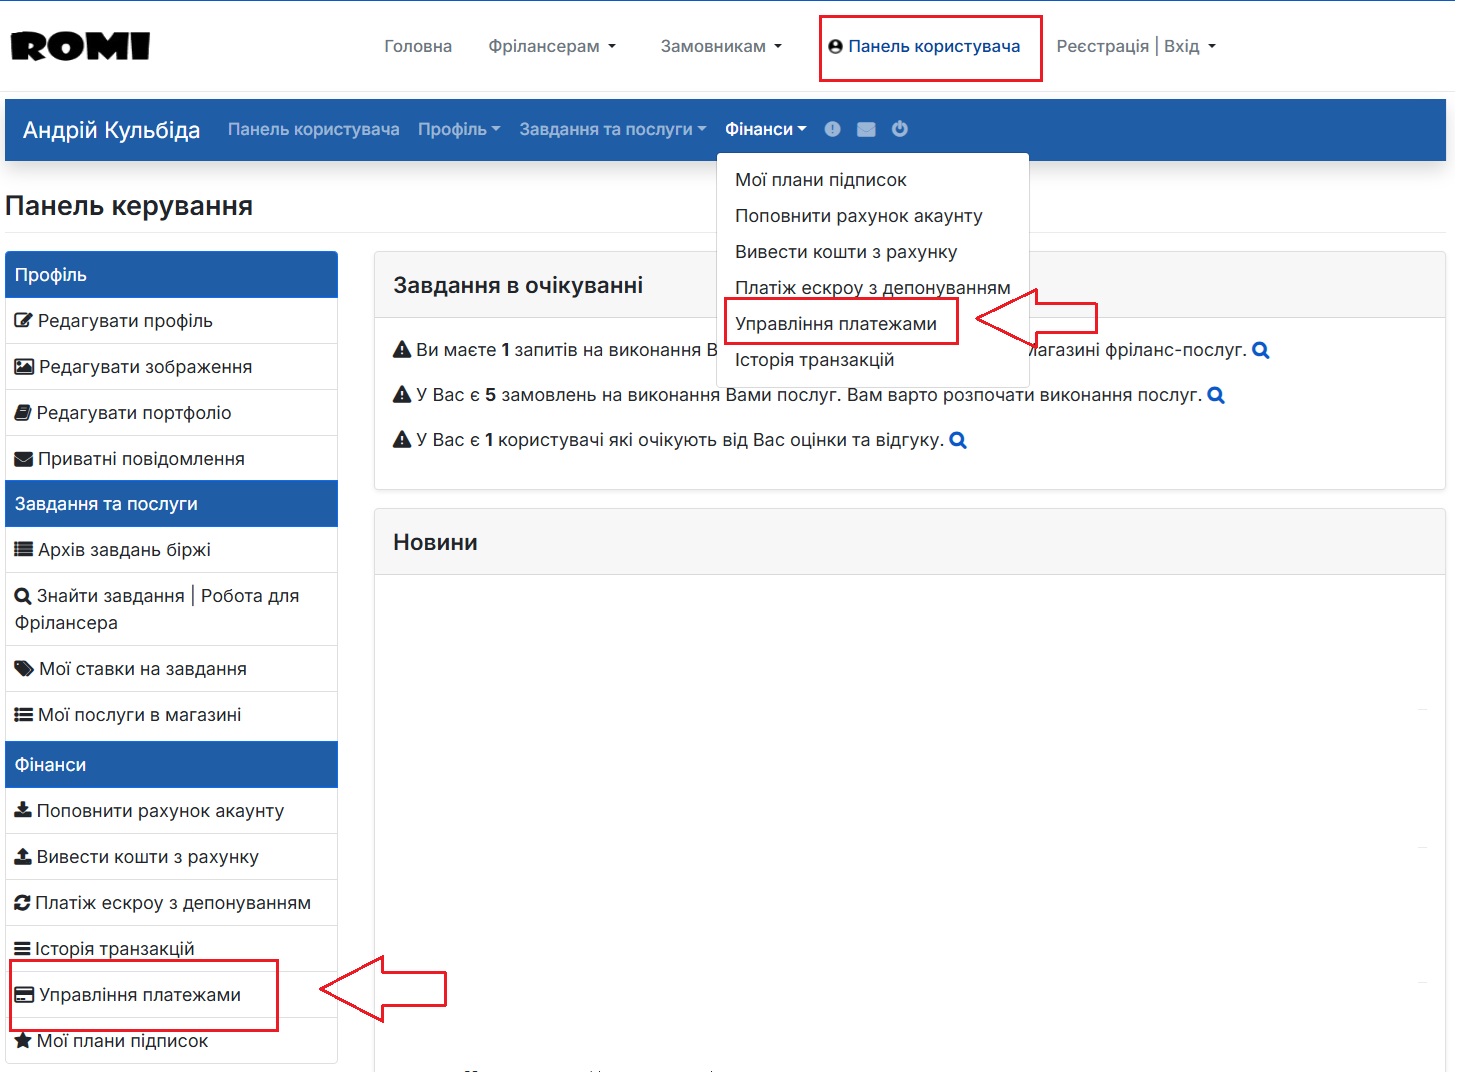1480x1074 pixels.
Task: Click the image icon beside Редагувати зображення
Action: pyautogui.click(x=22, y=366)
